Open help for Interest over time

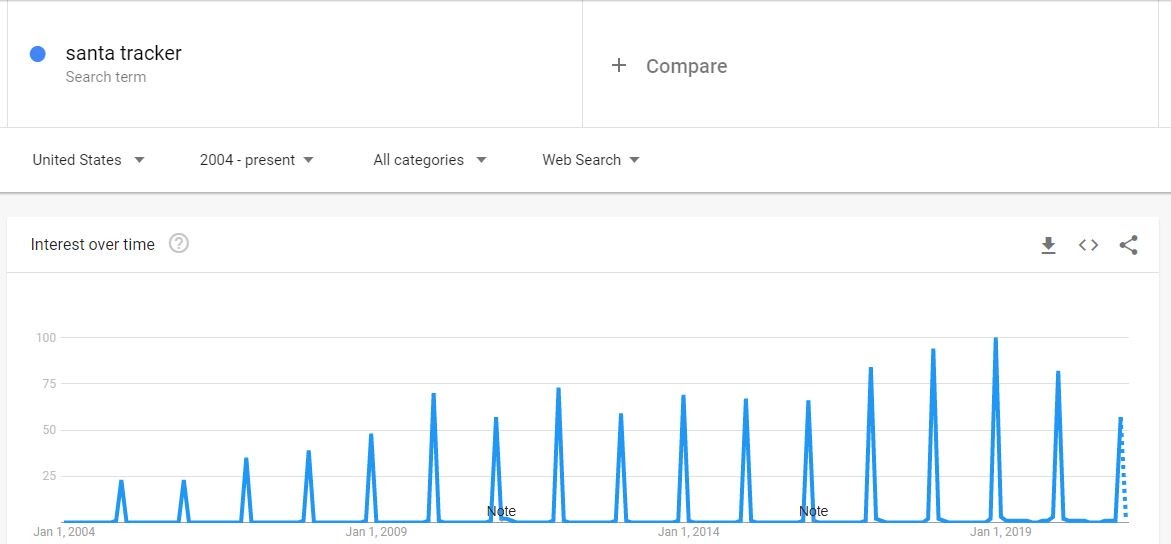pyautogui.click(x=178, y=244)
